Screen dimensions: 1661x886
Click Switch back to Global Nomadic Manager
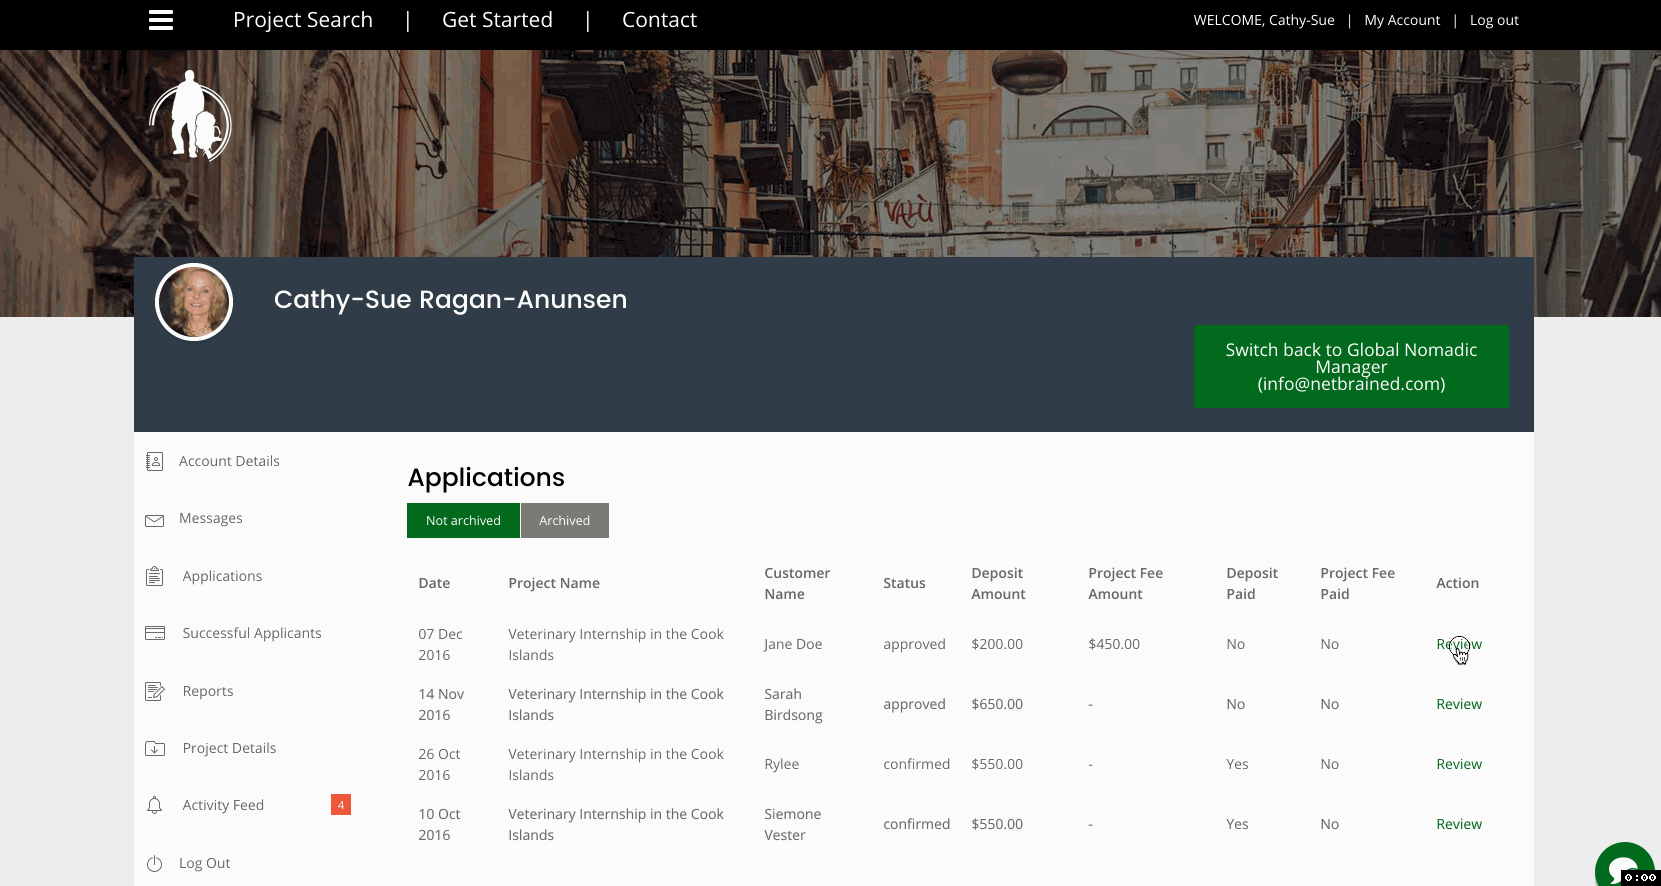point(1350,366)
